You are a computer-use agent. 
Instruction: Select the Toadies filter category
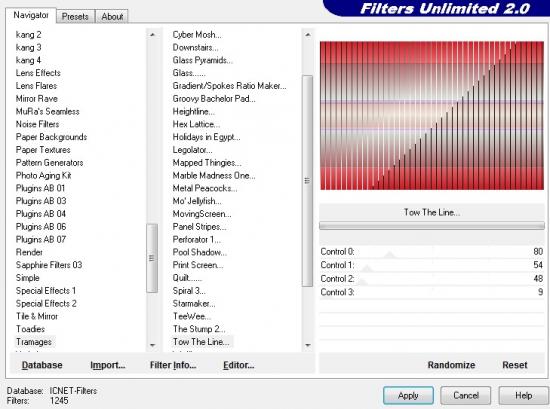31,329
